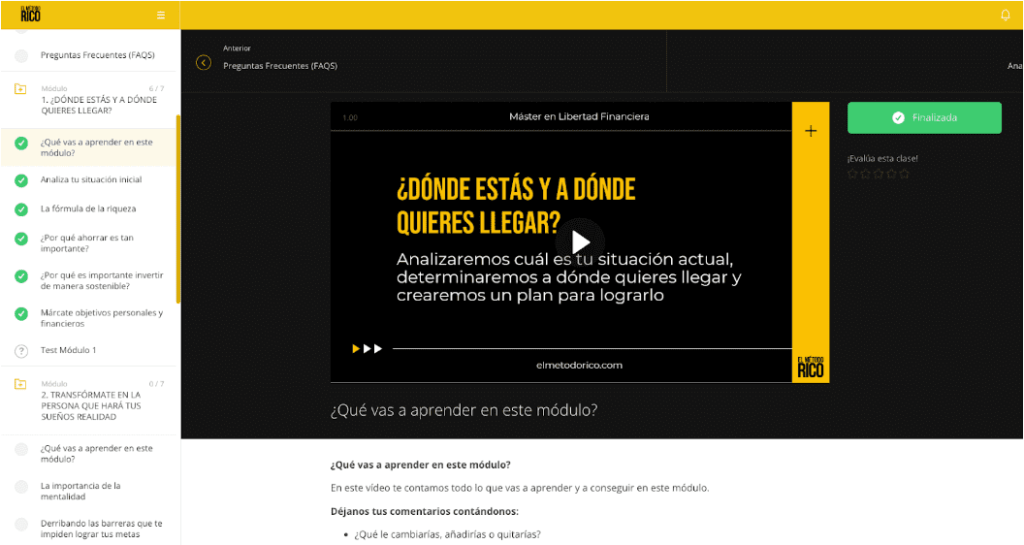Click the '0 / 7' progress count of module 2

point(156,384)
